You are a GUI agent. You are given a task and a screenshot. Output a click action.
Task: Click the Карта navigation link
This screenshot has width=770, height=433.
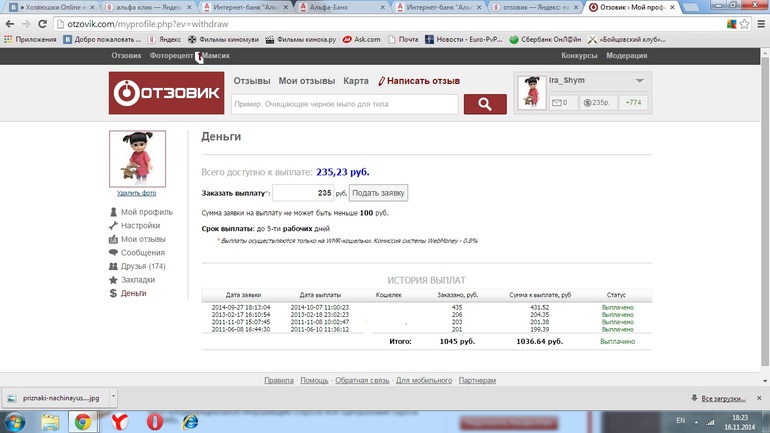pos(356,81)
